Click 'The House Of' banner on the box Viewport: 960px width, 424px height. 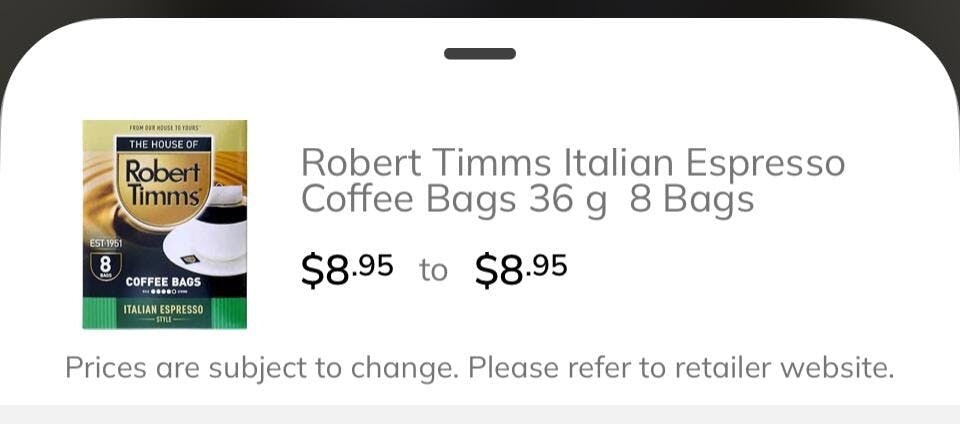164,145
